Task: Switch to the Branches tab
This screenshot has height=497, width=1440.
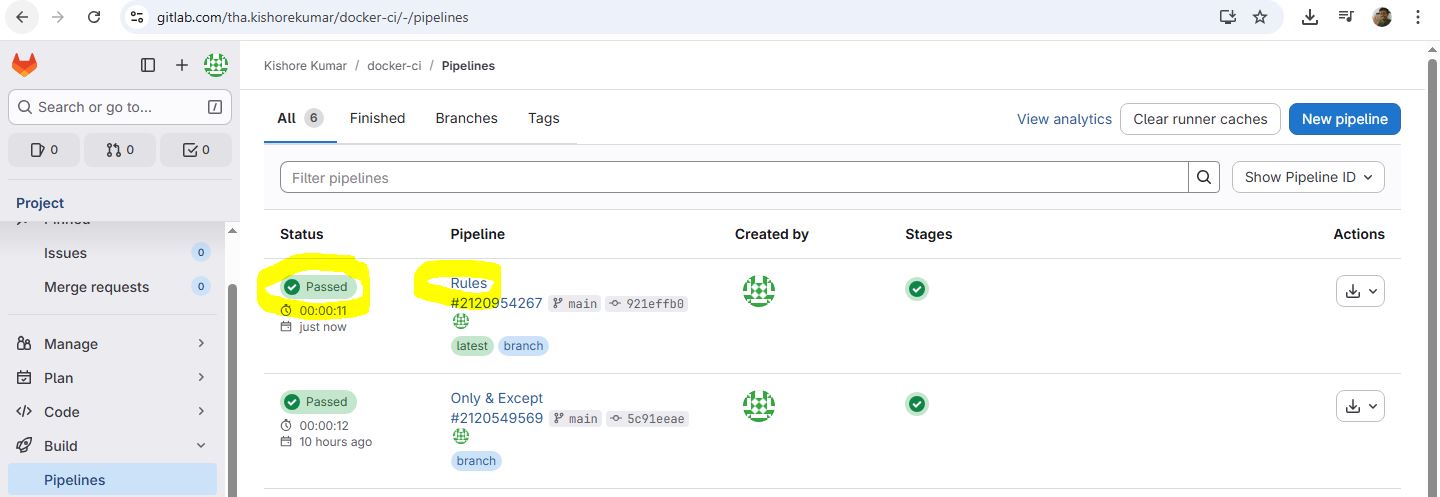Action: [466, 118]
